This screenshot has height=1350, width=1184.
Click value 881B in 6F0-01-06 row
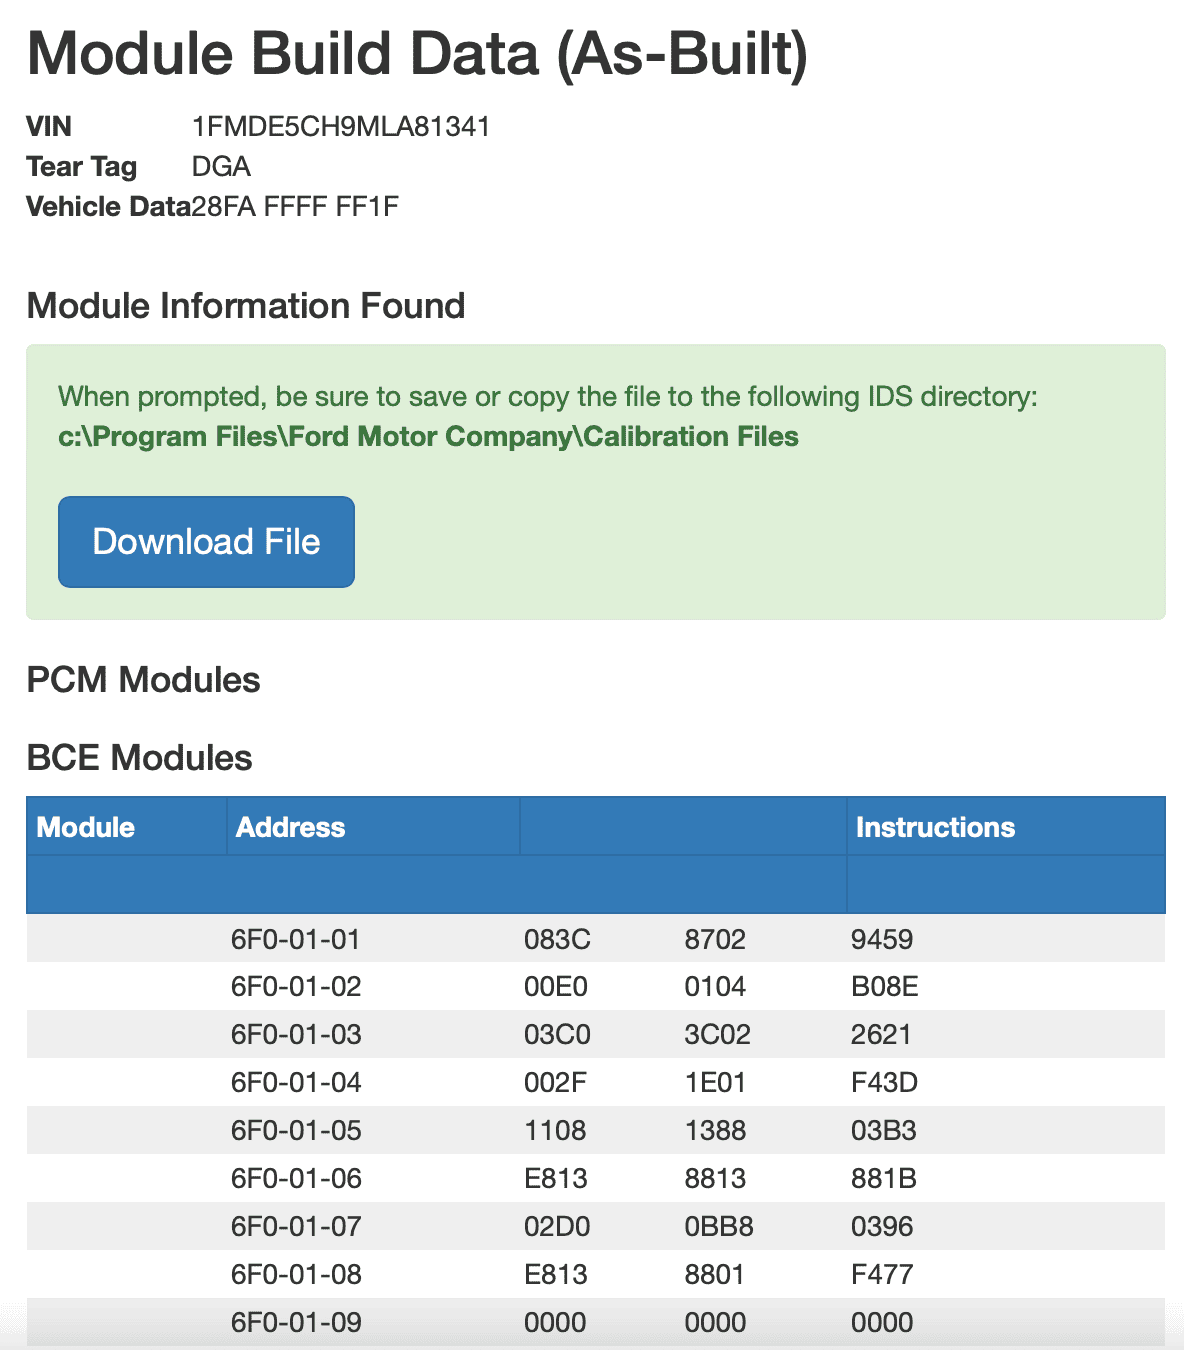click(x=884, y=1178)
